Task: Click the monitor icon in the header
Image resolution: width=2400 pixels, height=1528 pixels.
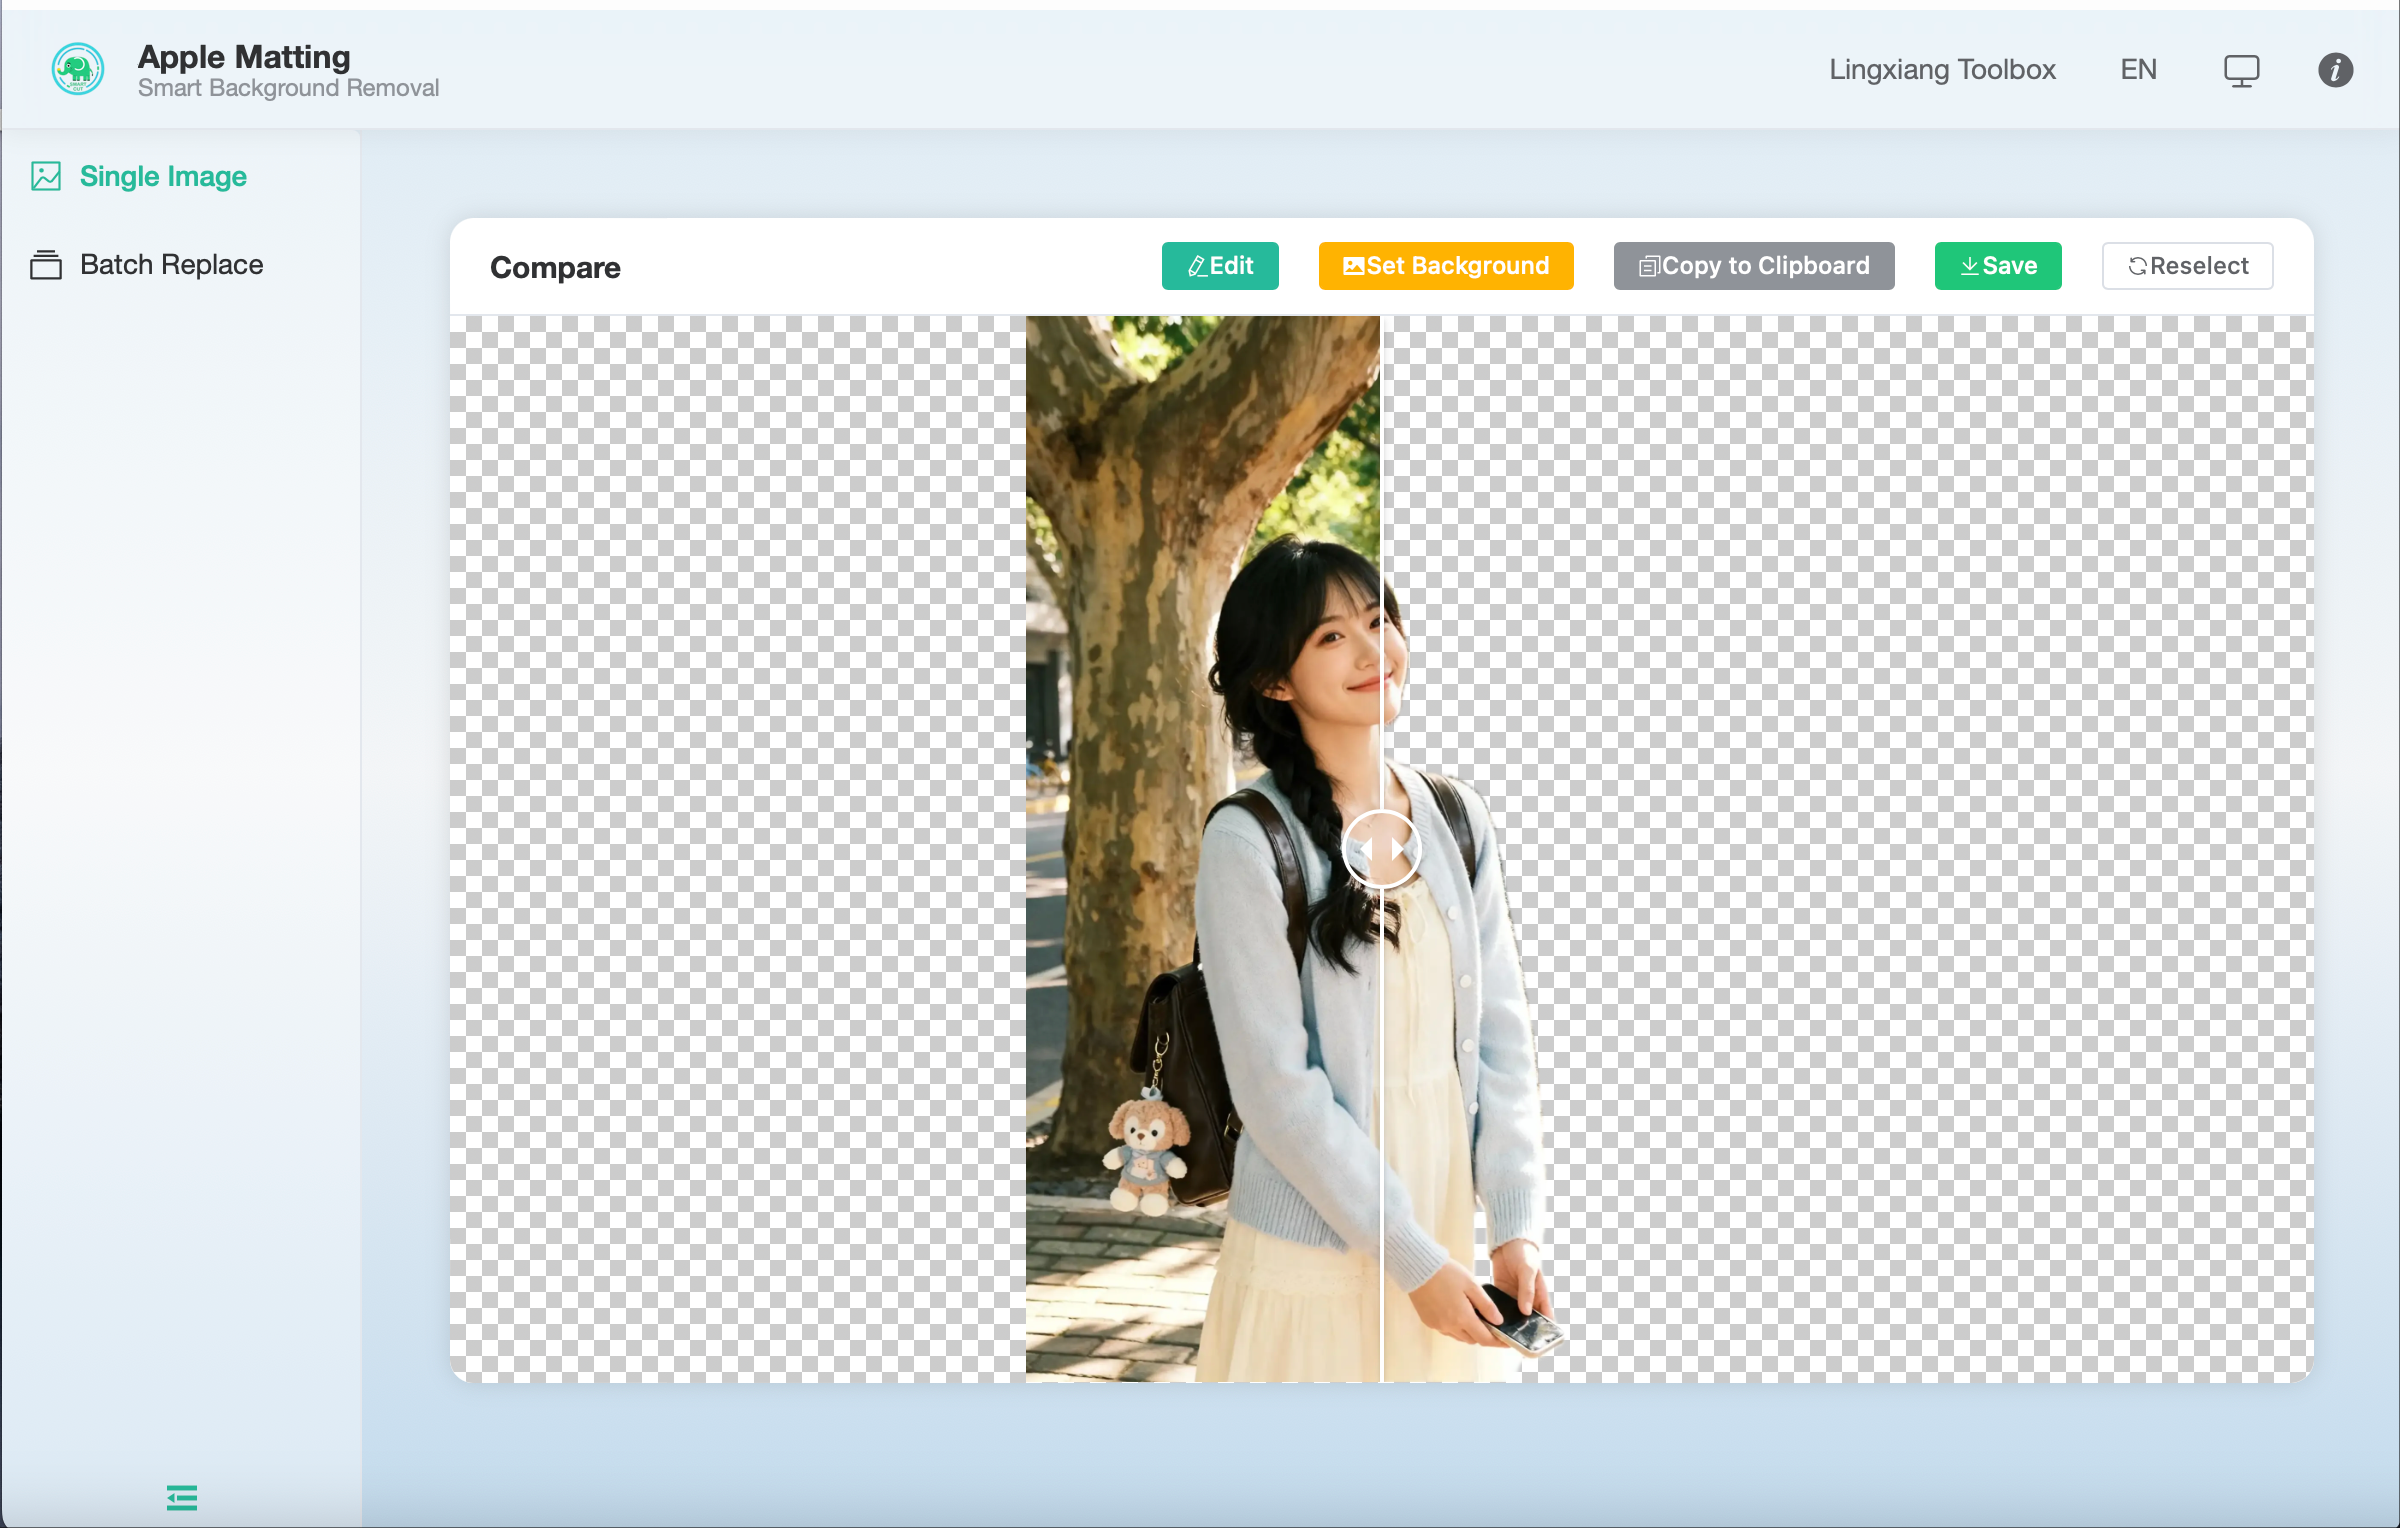Action: (2242, 69)
